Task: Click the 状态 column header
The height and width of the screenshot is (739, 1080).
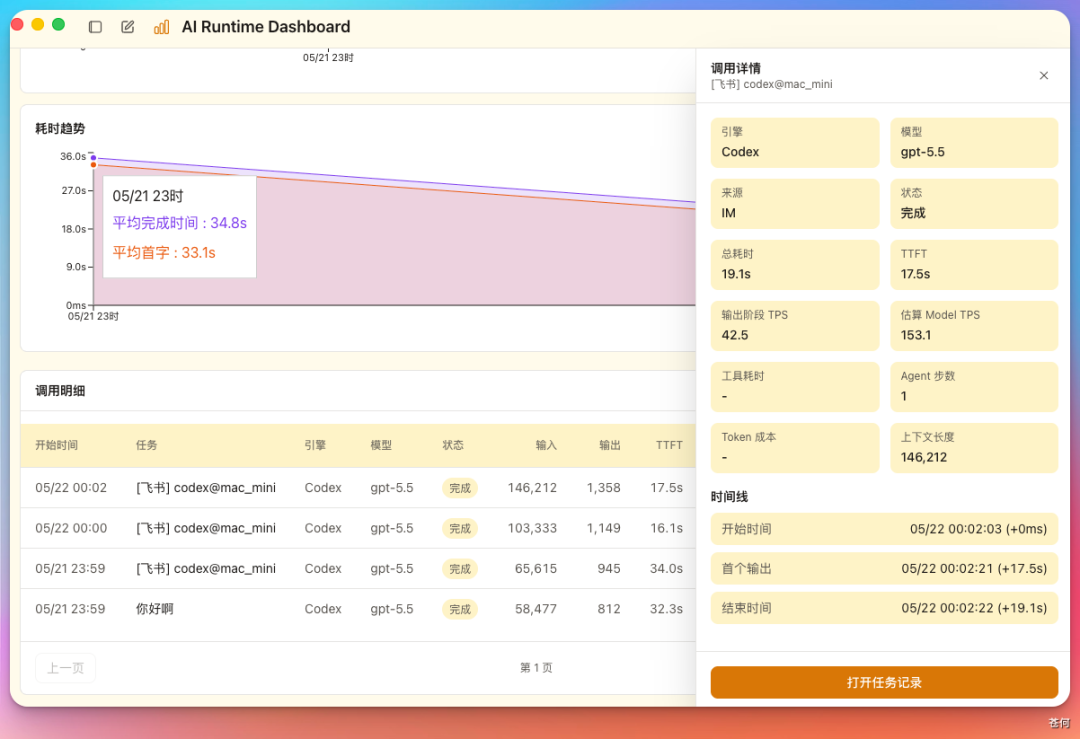Action: [x=453, y=445]
